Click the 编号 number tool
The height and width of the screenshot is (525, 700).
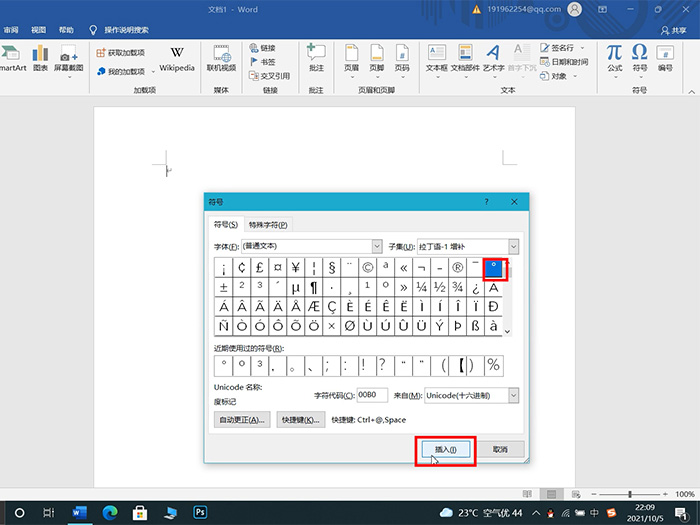[665, 58]
